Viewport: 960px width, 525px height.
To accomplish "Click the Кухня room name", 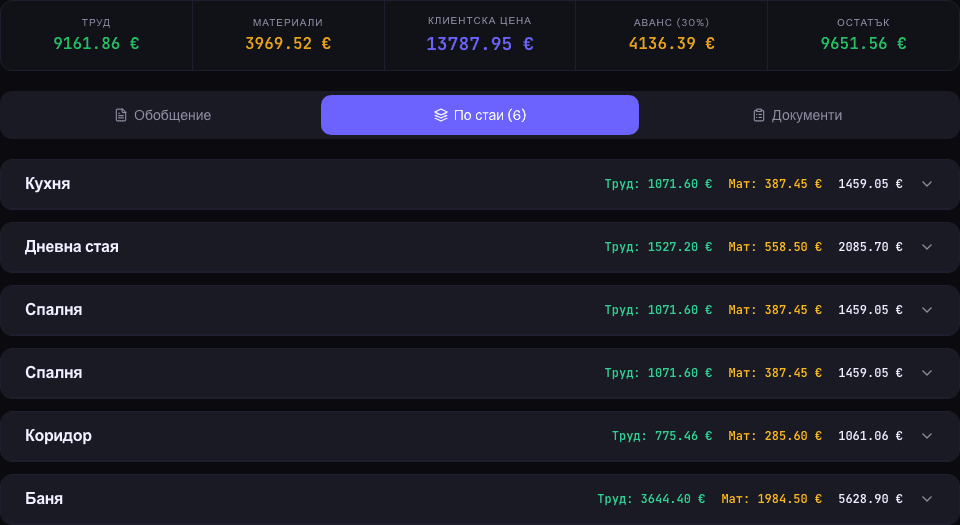I will 48,184.
